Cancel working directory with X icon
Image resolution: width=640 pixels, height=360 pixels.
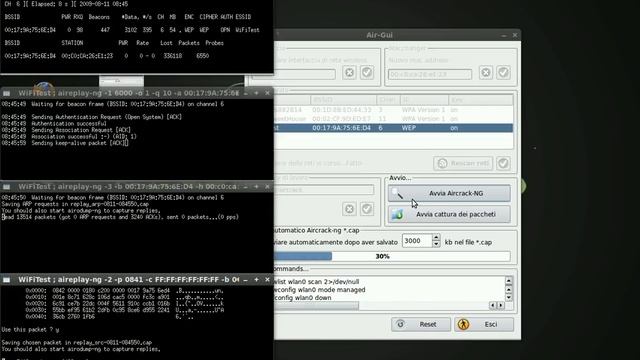coord(349,209)
